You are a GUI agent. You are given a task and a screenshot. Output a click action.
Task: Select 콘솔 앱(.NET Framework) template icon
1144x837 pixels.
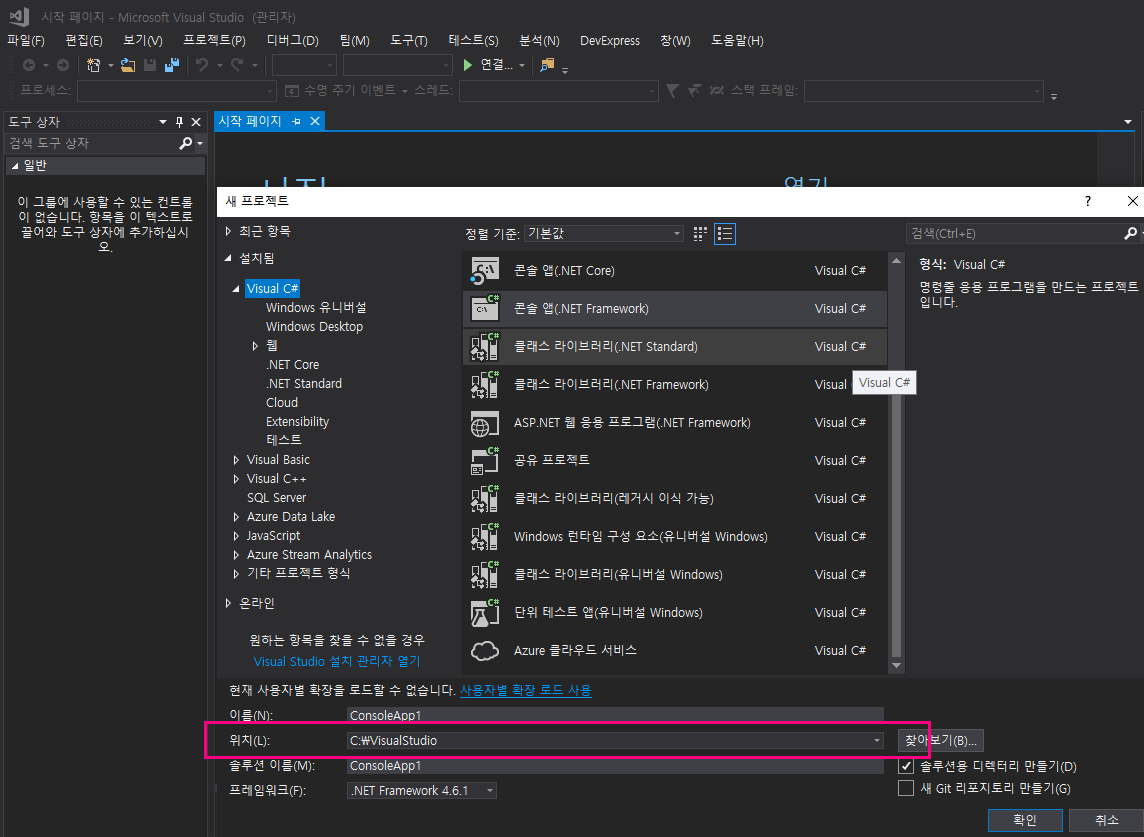point(484,309)
